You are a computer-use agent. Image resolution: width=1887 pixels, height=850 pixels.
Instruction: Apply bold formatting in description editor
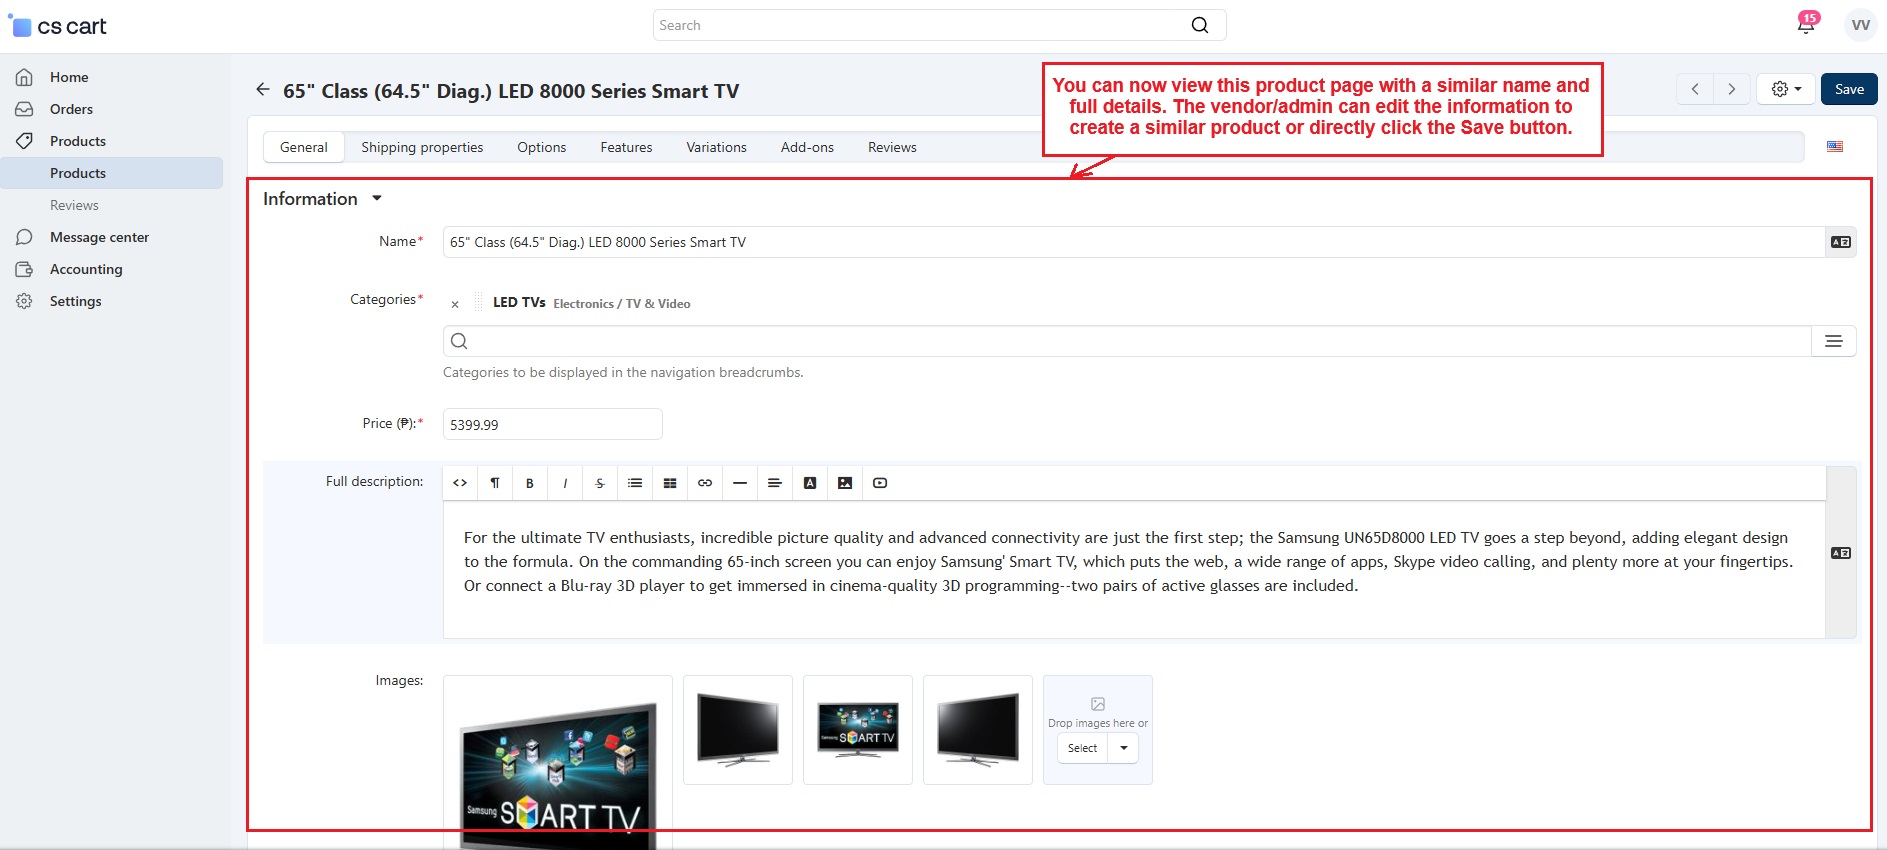[x=530, y=483]
